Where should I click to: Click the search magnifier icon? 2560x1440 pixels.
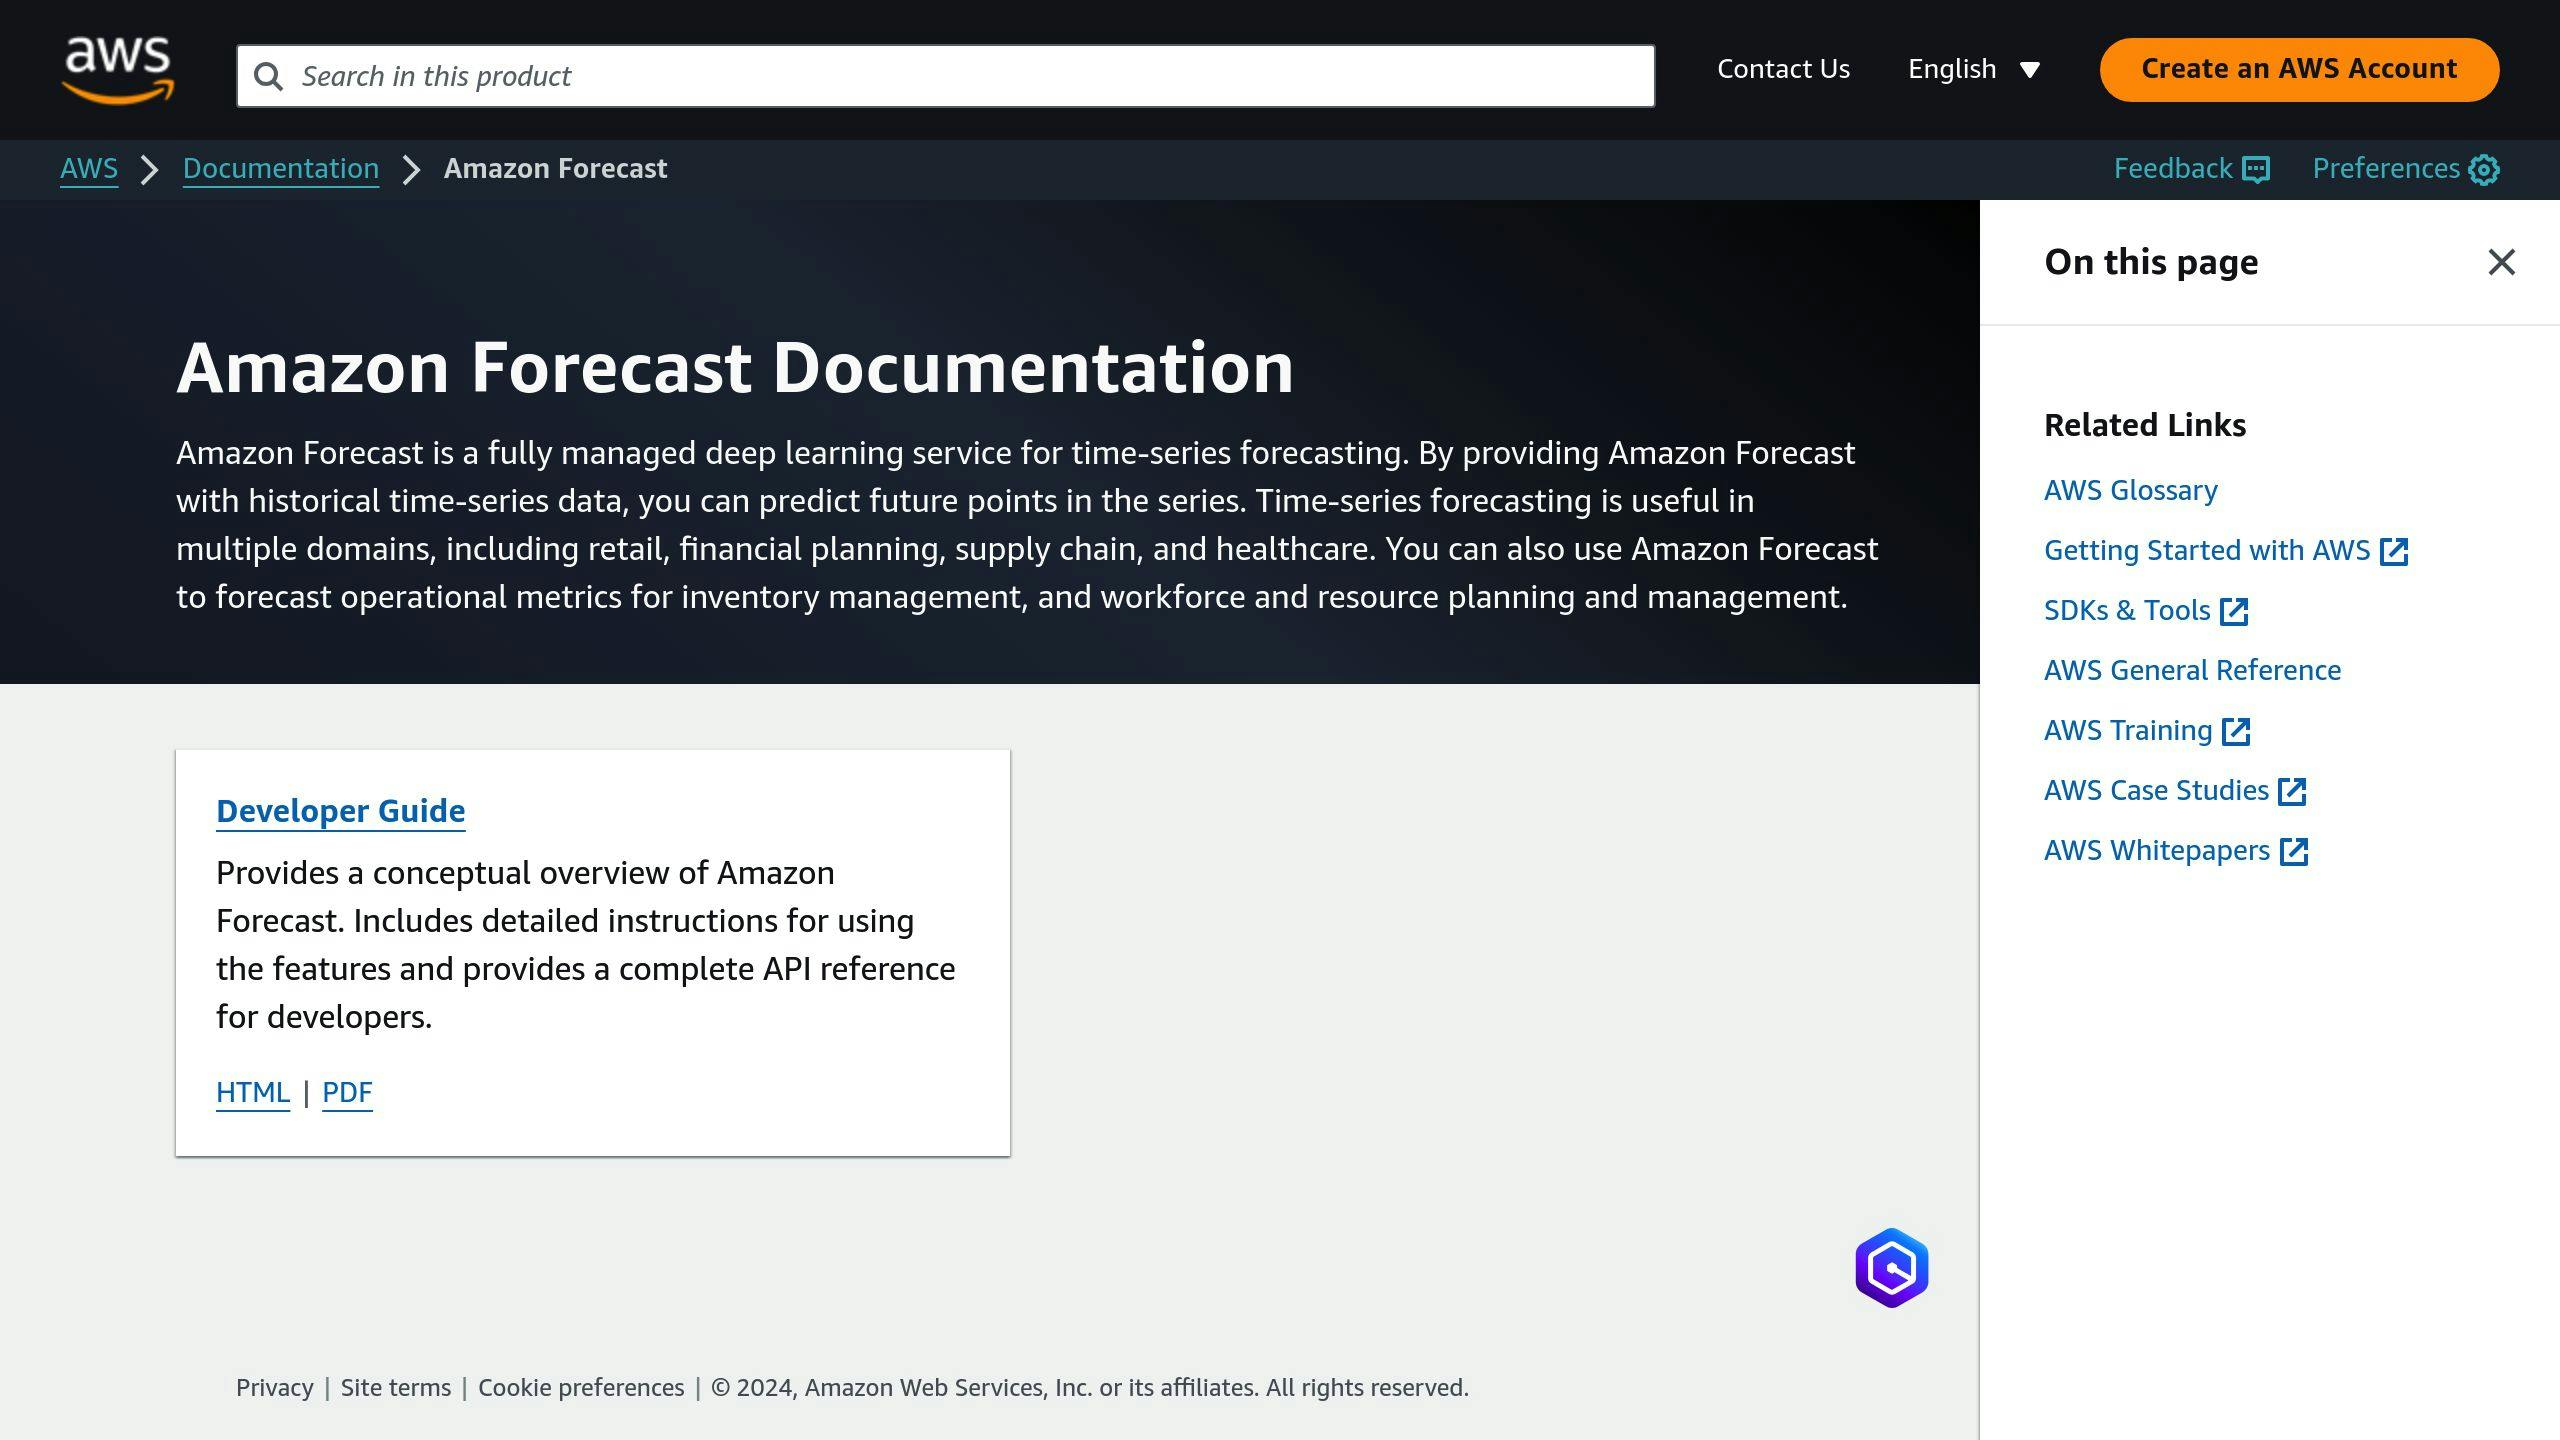[268, 76]
